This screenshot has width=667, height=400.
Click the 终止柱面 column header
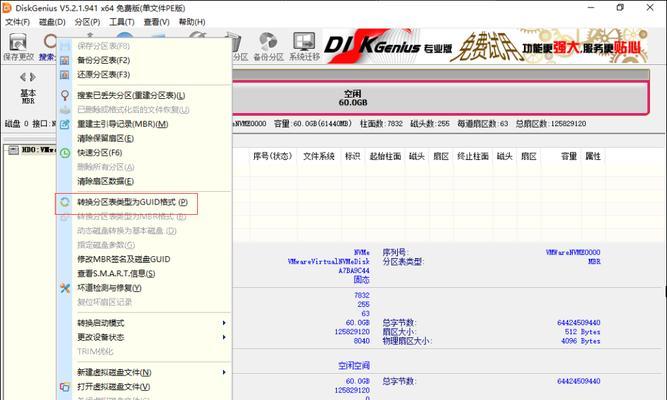click(x=473, y=157)
